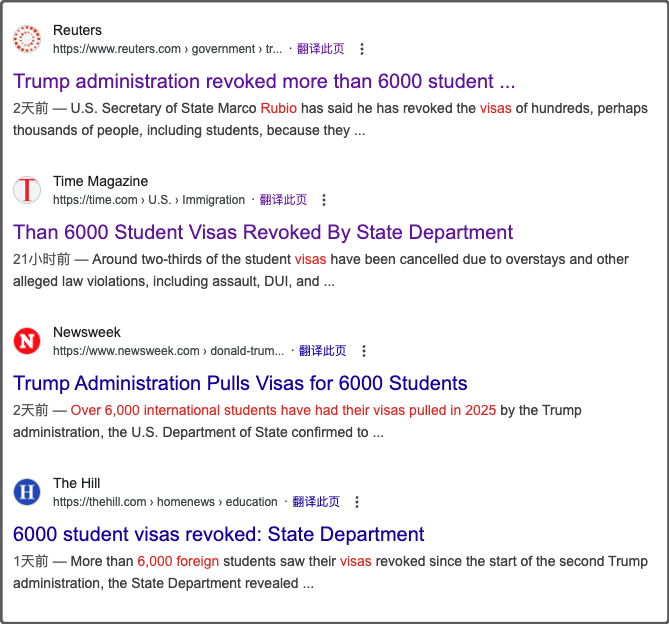This screenshot has width=669, height=624.
Task: Click The Hill blue H favicon
Action: [x=27, y=492]
